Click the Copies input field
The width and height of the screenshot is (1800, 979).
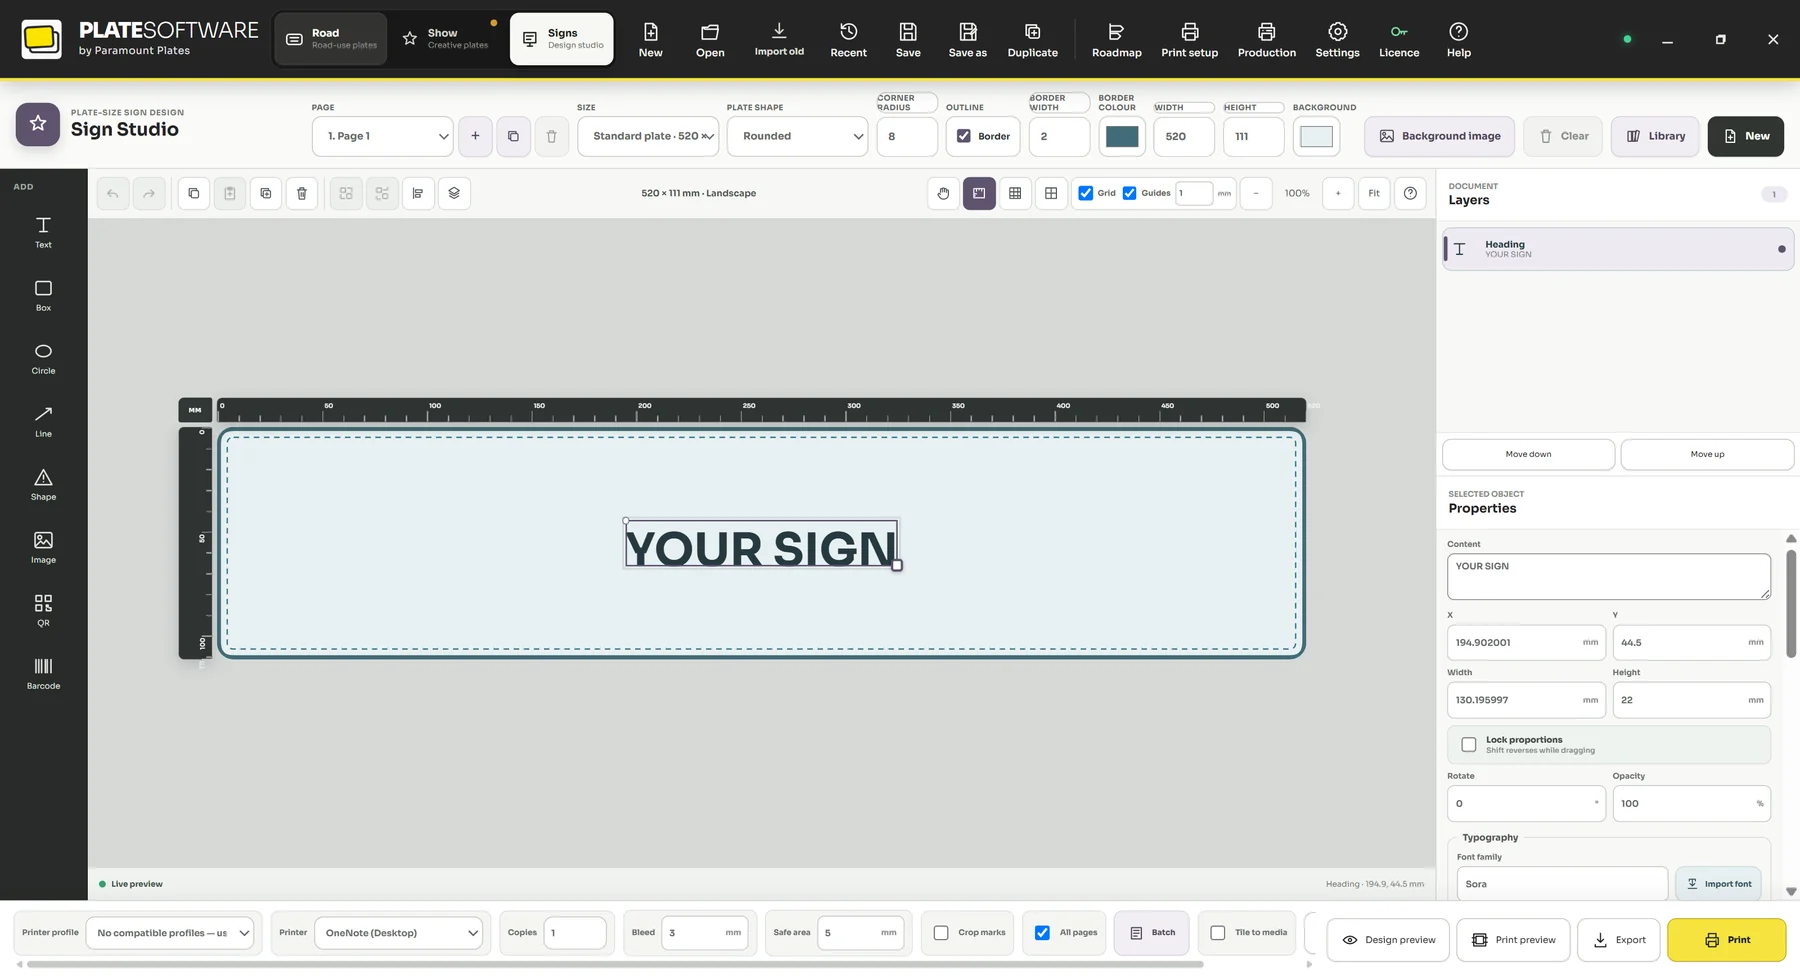pos(575,933)
